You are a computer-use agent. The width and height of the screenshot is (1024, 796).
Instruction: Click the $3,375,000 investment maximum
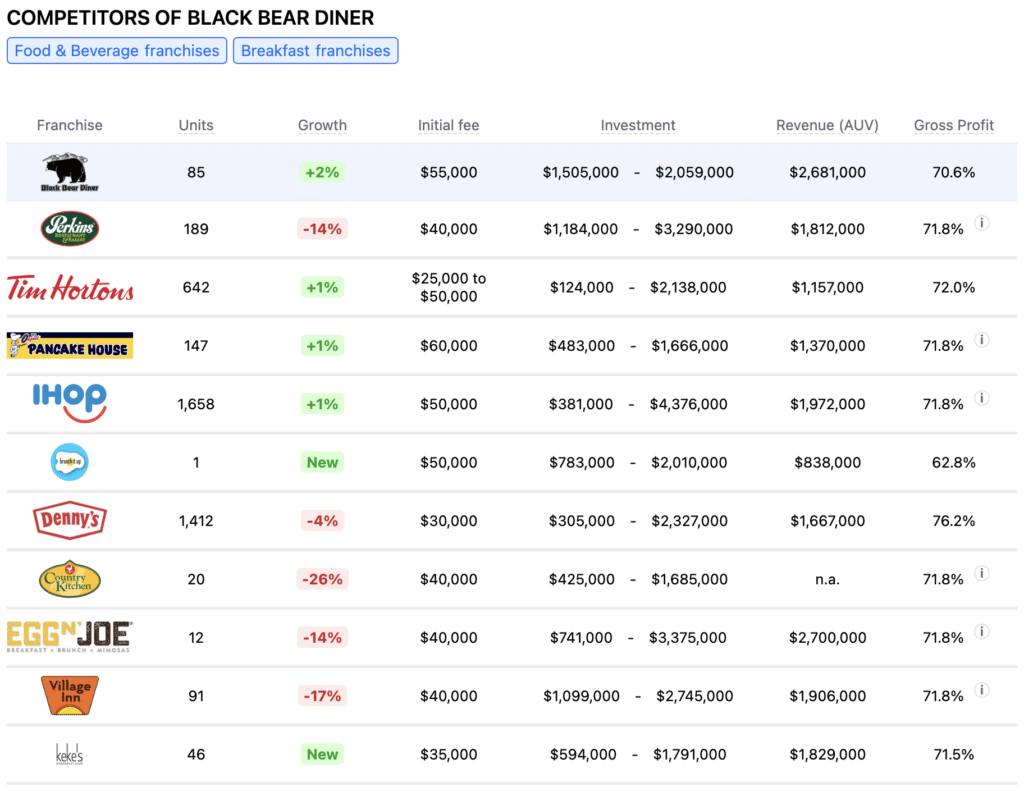coord(688,638)
